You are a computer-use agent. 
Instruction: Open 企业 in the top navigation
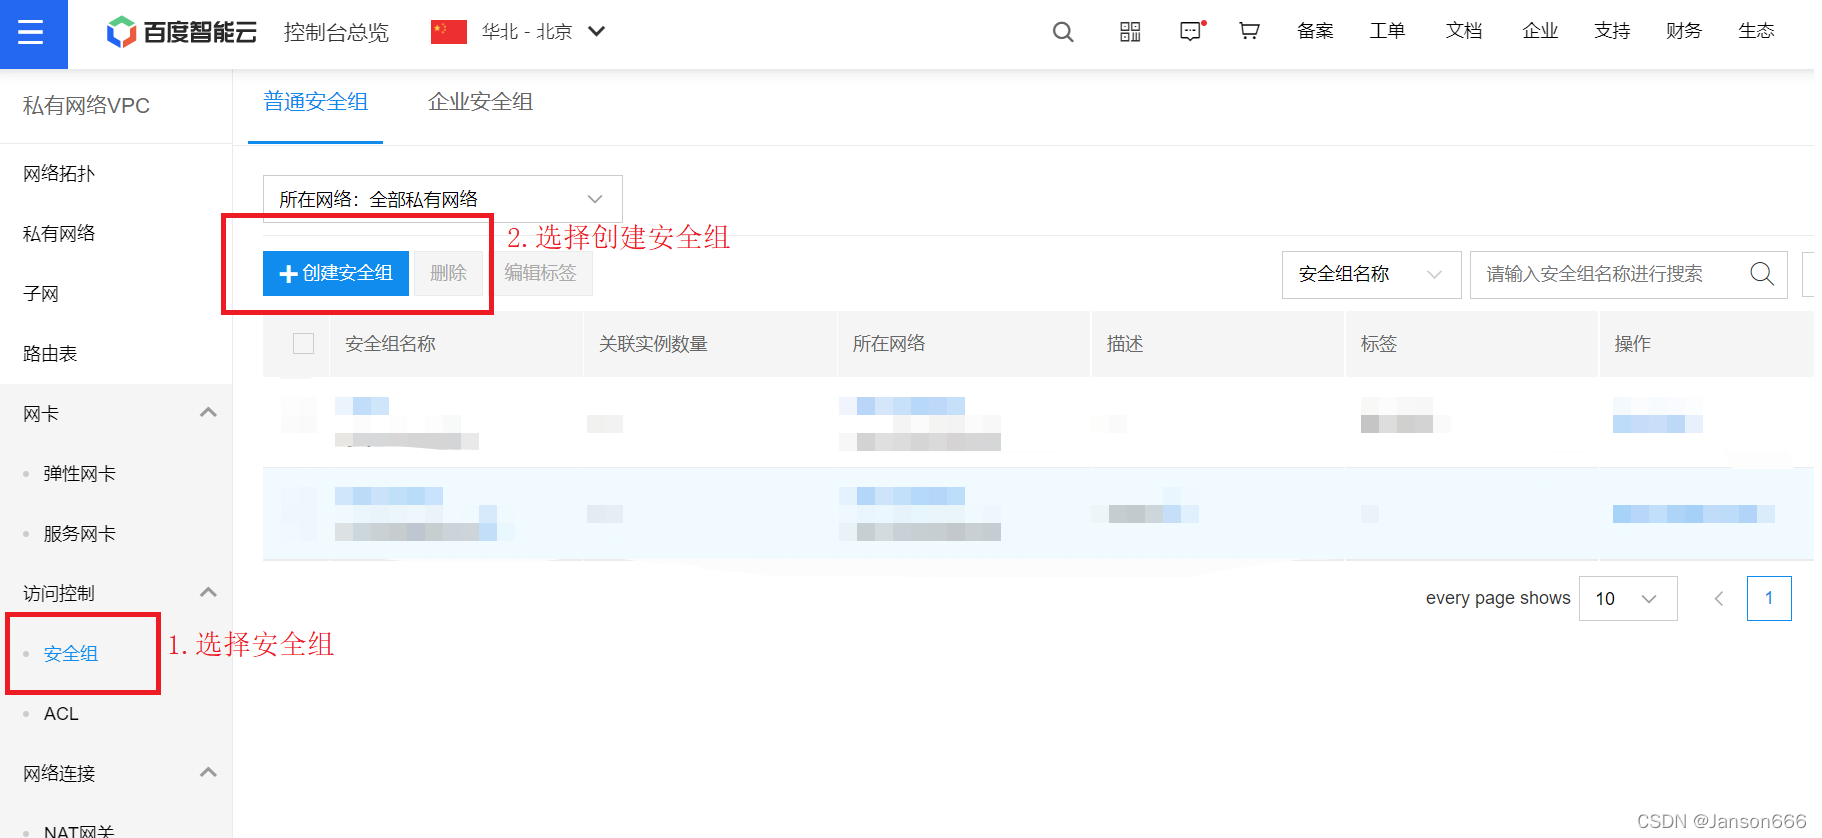tap(1540, 31)
